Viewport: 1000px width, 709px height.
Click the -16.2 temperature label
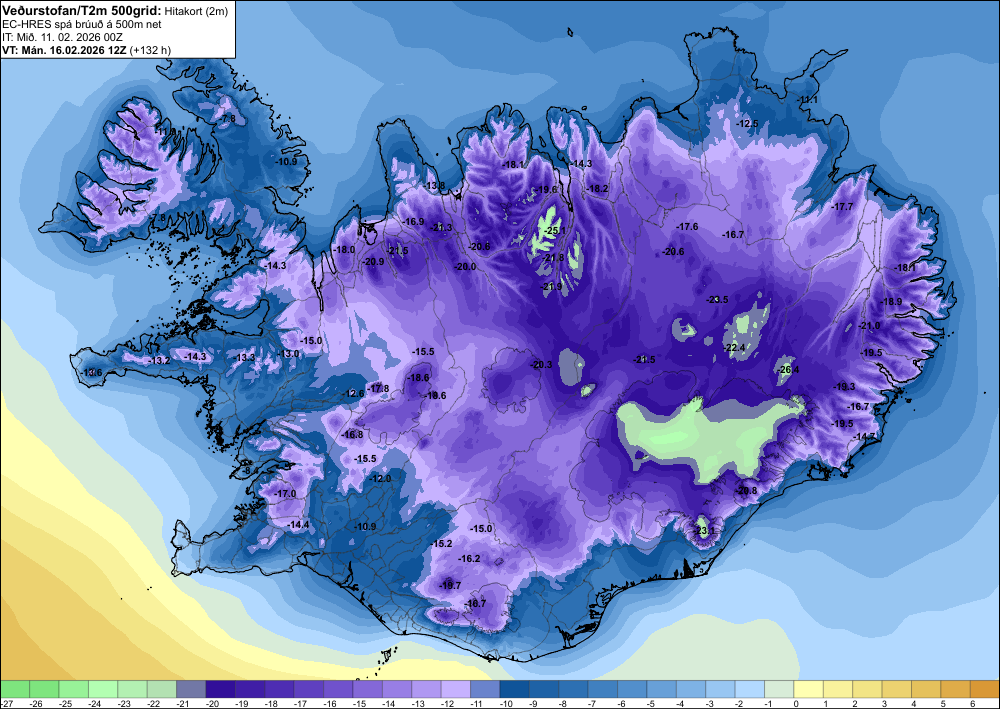[x=469, y=558]
